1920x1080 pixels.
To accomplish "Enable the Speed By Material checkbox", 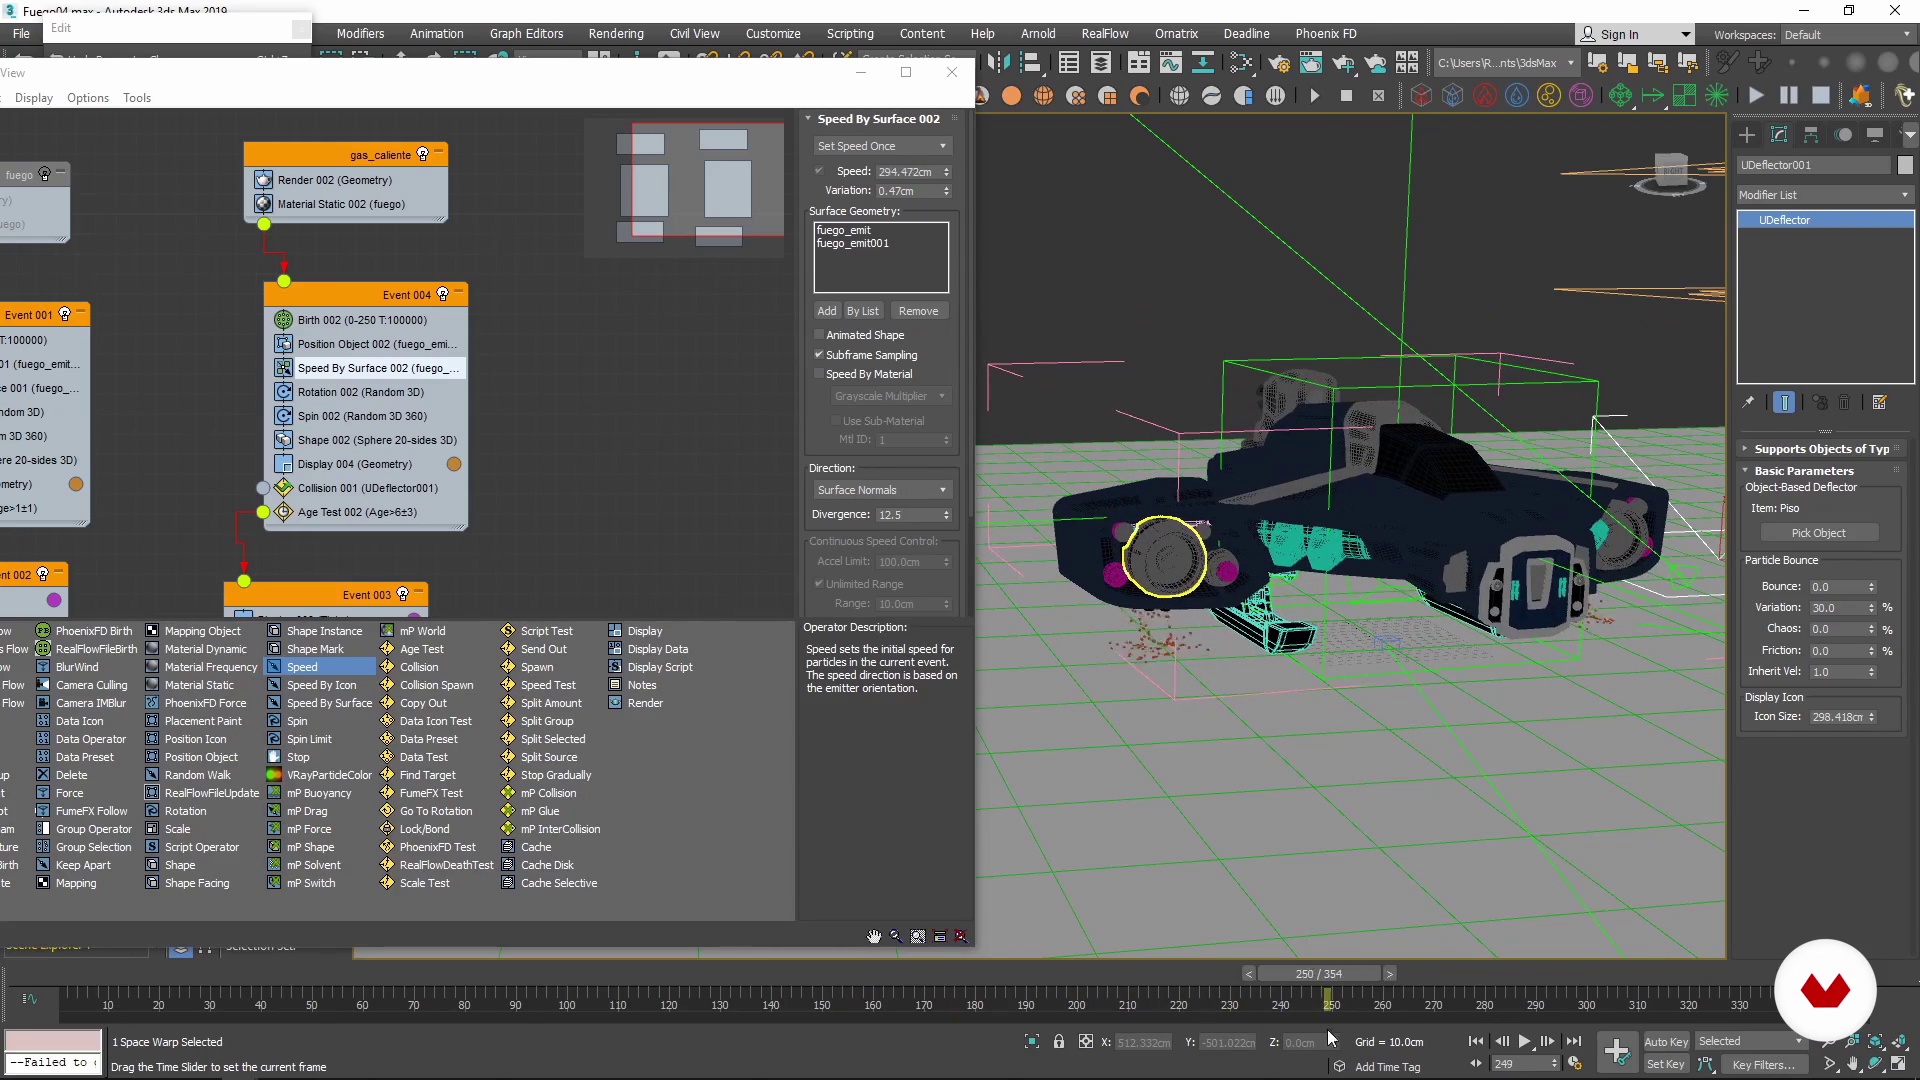I will pos(819,374).
